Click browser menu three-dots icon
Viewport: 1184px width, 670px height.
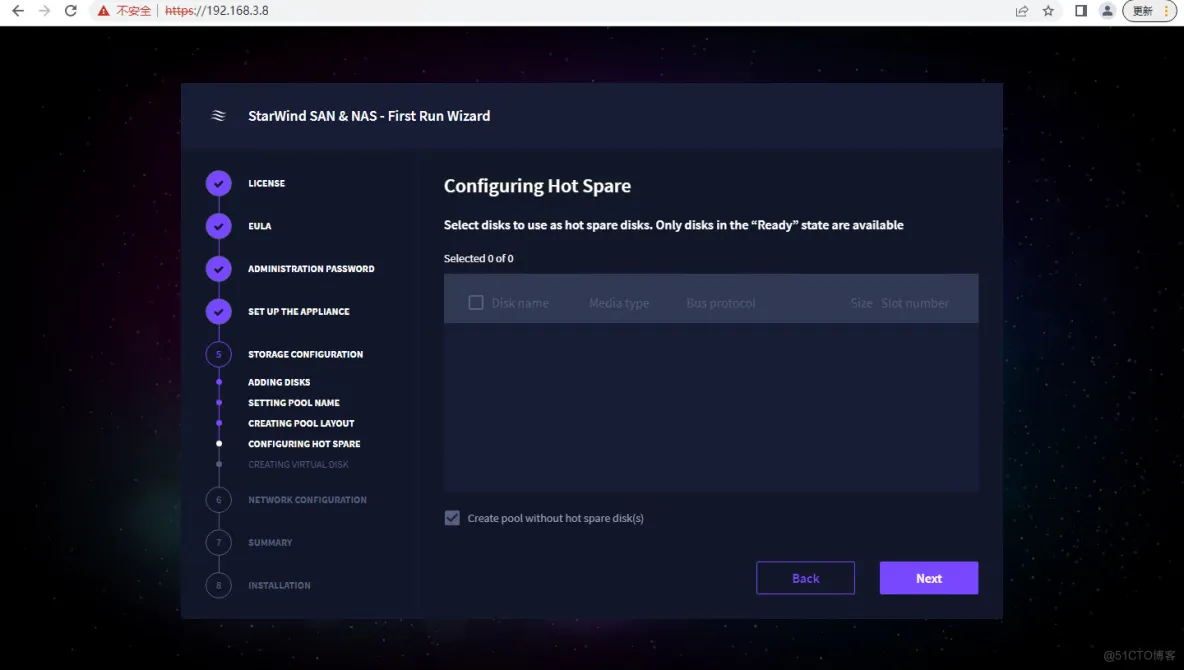click(1167, 11)
